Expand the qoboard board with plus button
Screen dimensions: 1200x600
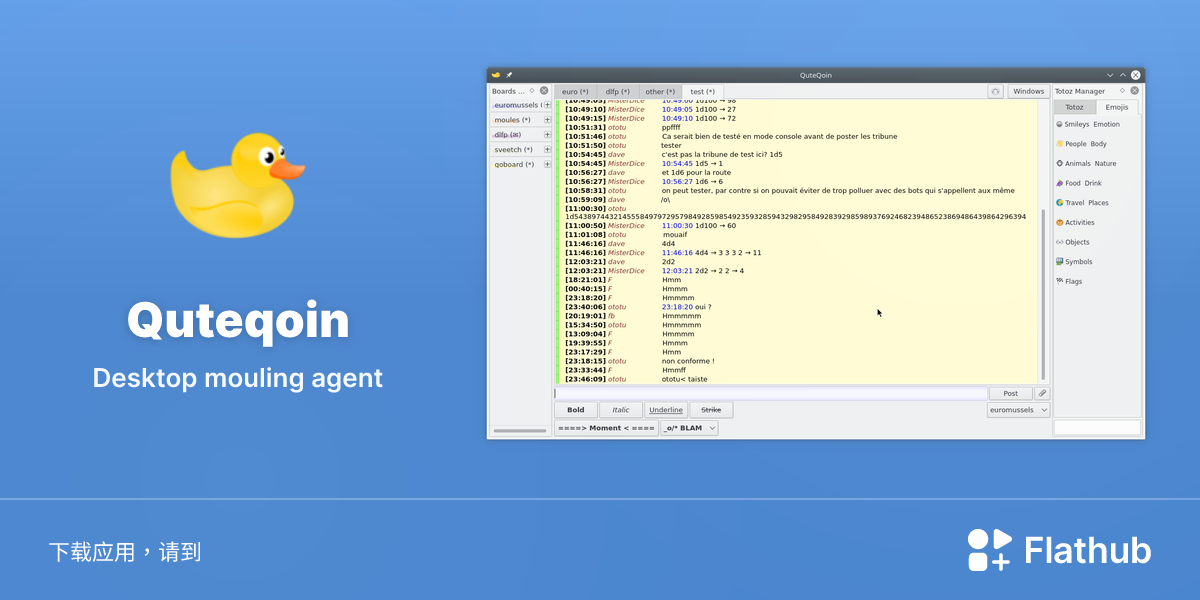[x=547, y=165]
